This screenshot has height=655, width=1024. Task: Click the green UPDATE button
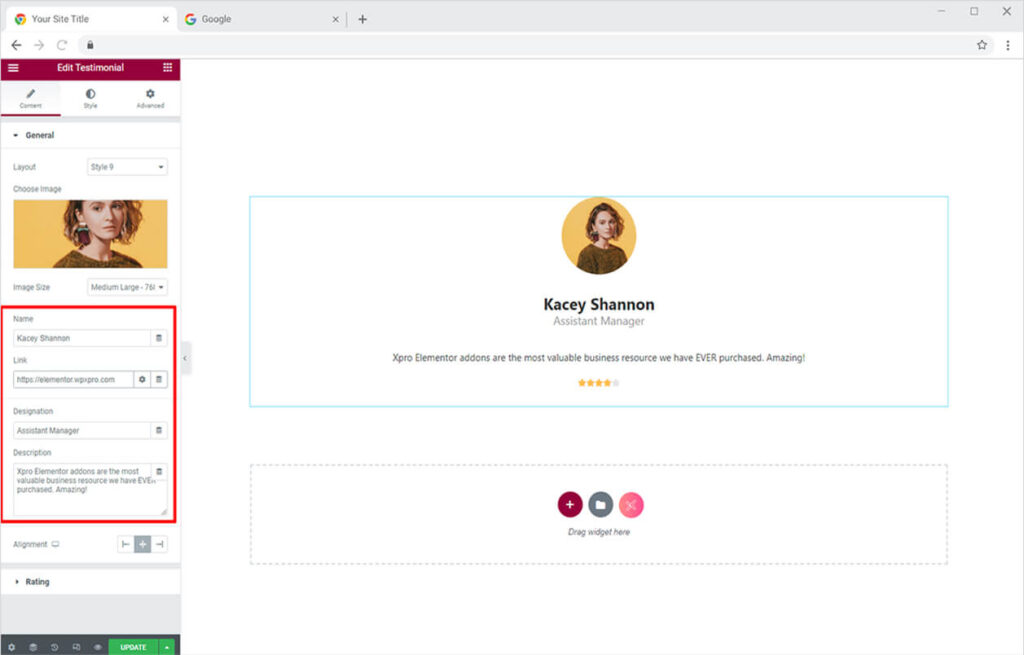pyautogui.click(x=133, y=647)
